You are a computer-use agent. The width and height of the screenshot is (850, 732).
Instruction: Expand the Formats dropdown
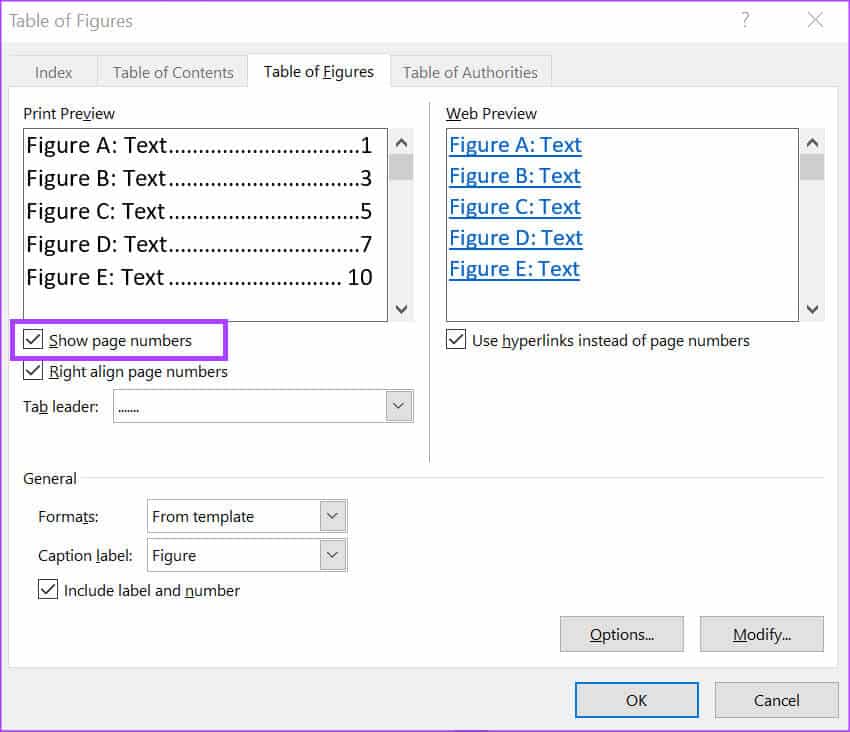coord(332,517)
